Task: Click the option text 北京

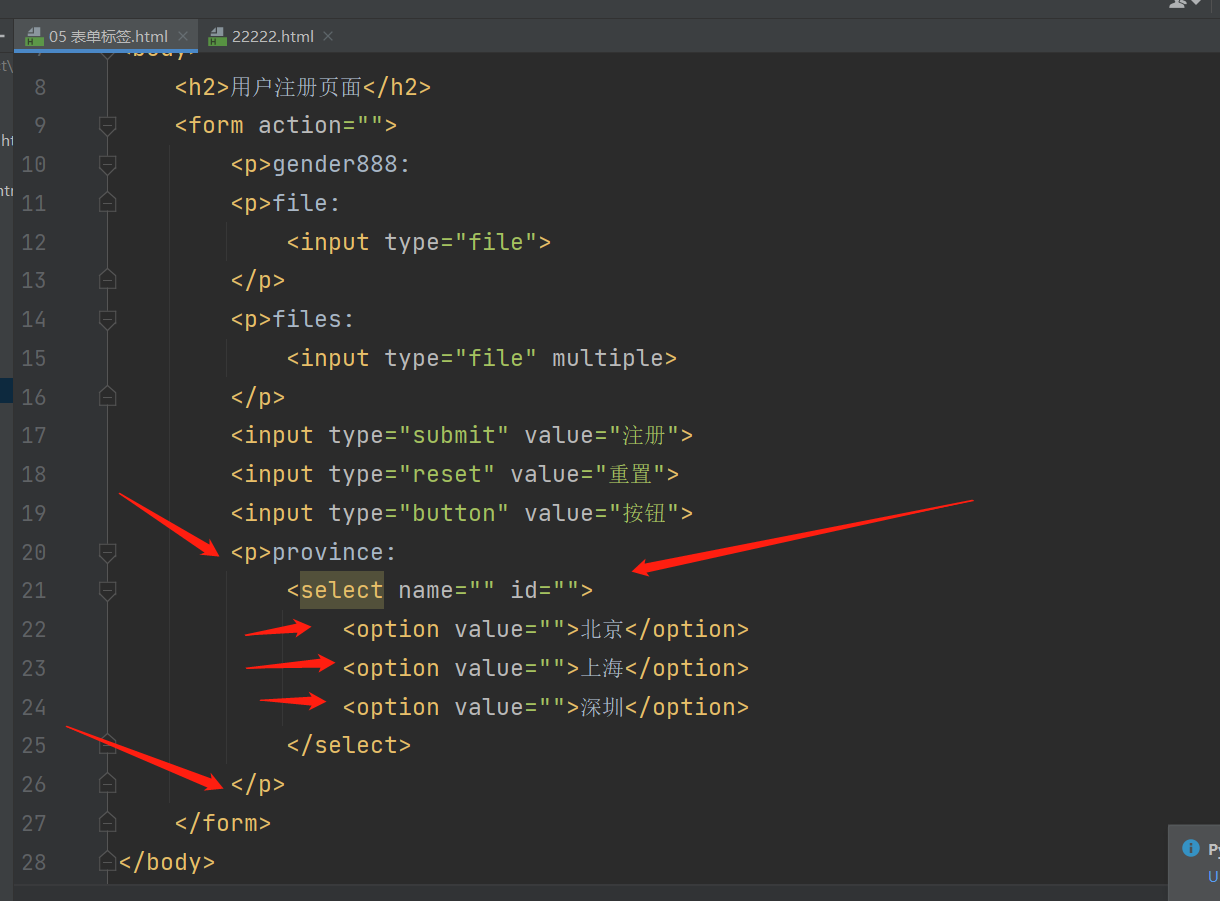Action: pyautogui.click(x=603, y=629)
